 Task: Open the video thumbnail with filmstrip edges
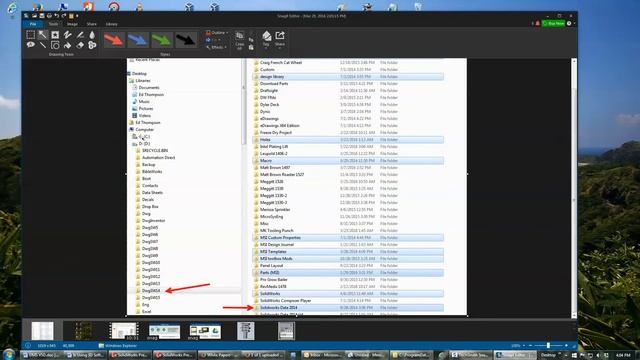click(124, 331)
